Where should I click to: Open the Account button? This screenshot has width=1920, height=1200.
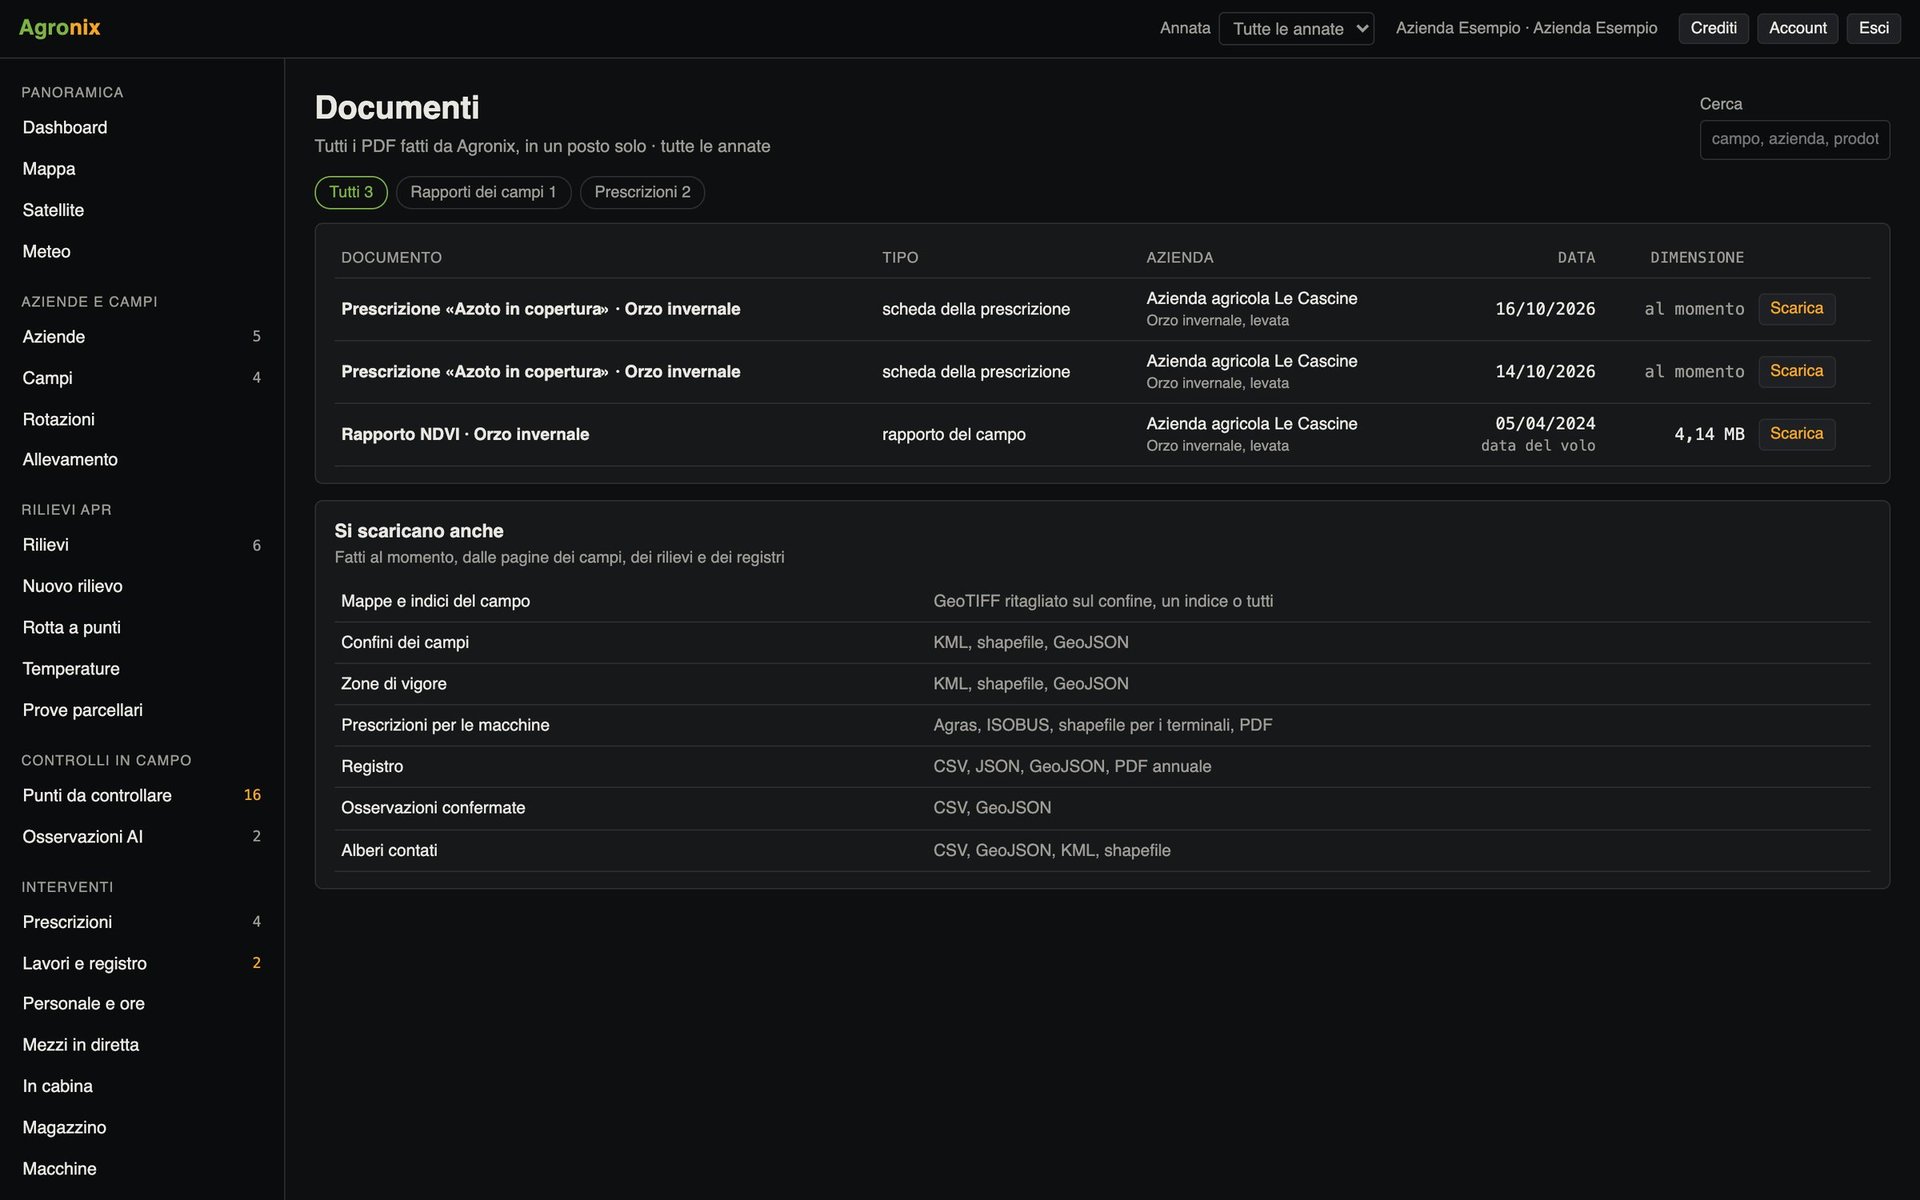pos(1797,28)
